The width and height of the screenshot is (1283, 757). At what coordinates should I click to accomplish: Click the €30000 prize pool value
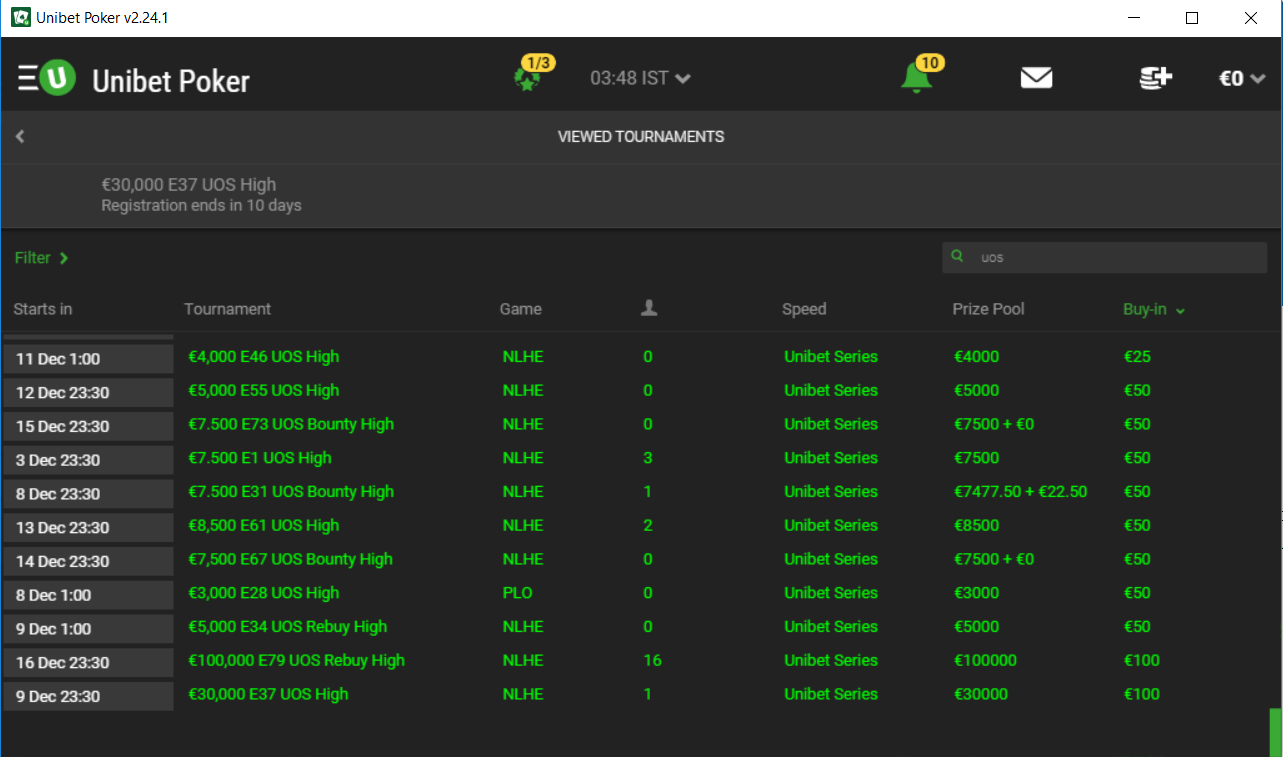(x=981, y=695)
